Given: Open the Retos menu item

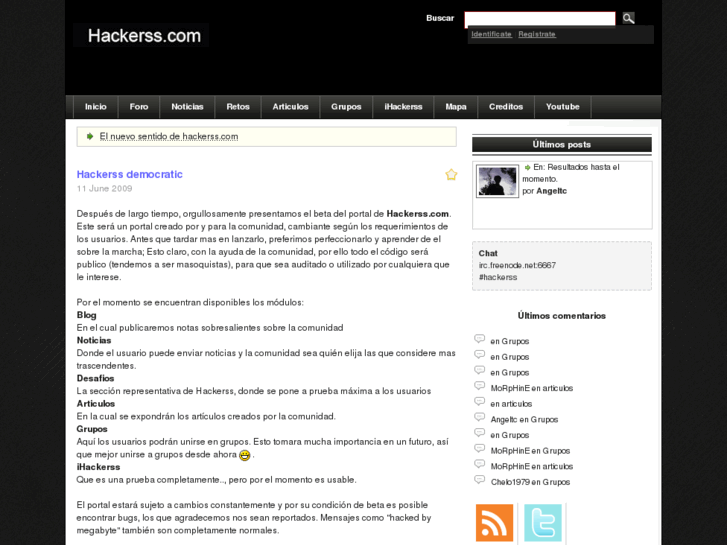Looking at the screenshot, I should [x=238, y=107].
